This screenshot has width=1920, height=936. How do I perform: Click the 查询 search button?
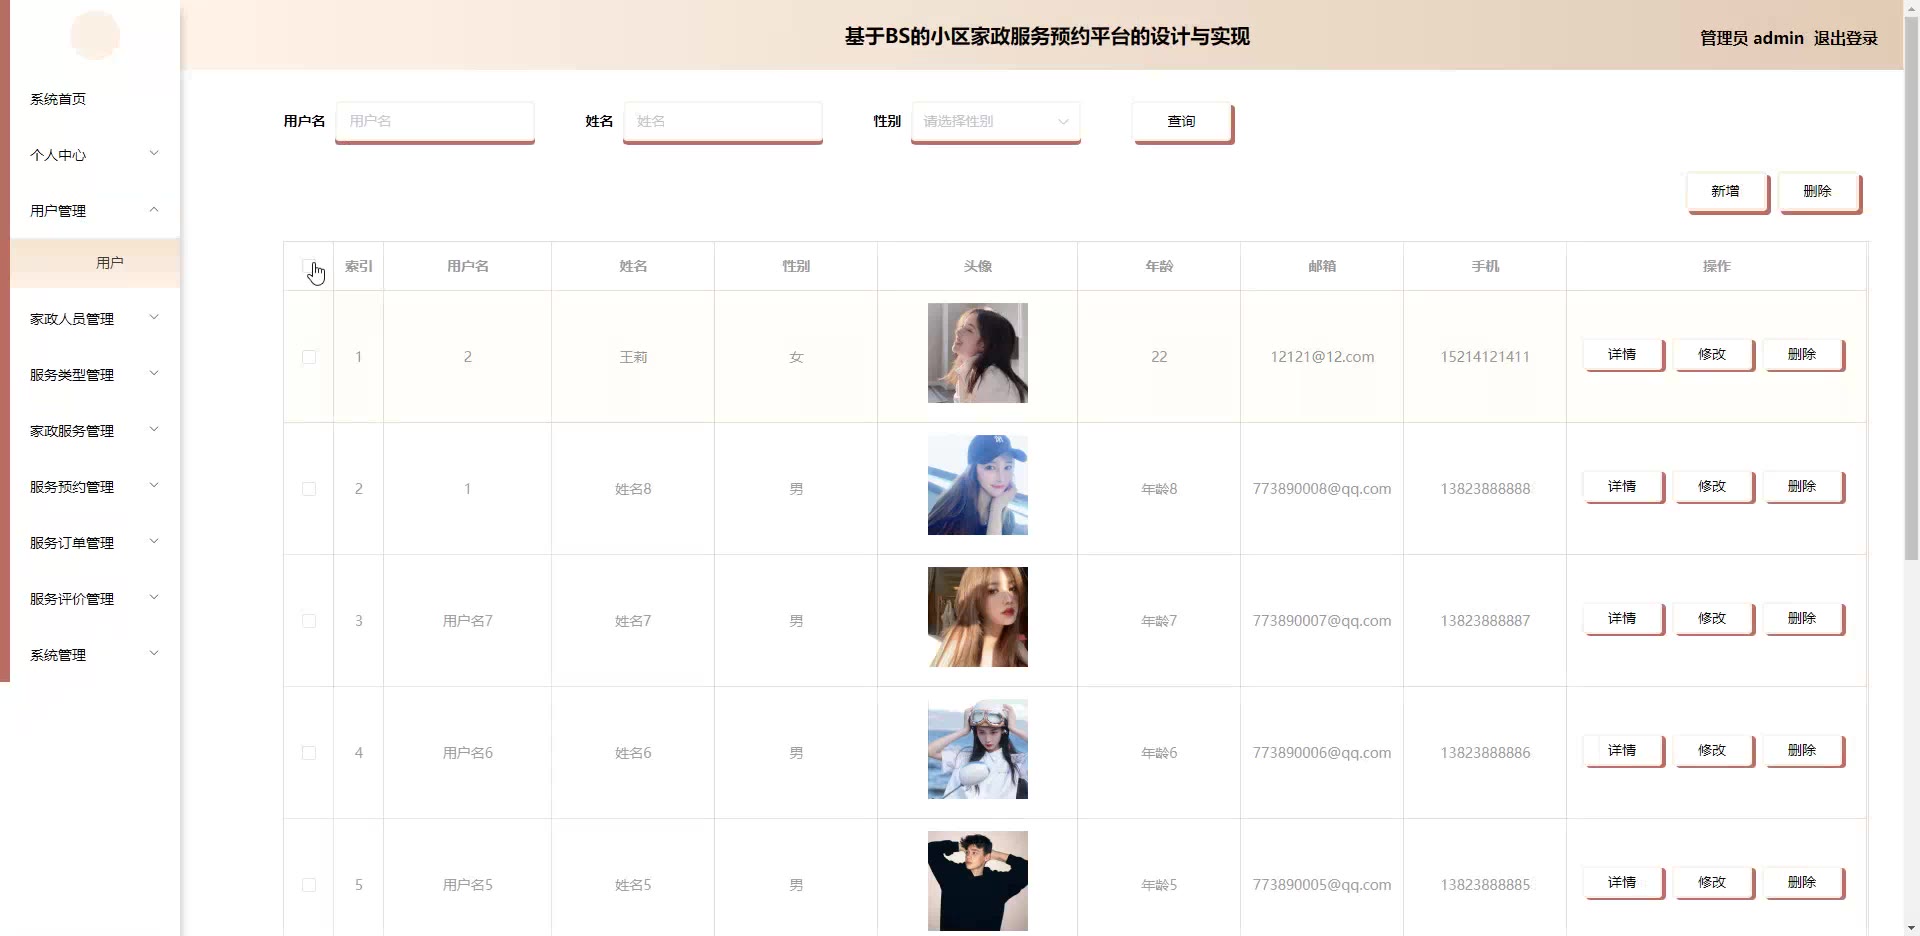coord(1182,122)
